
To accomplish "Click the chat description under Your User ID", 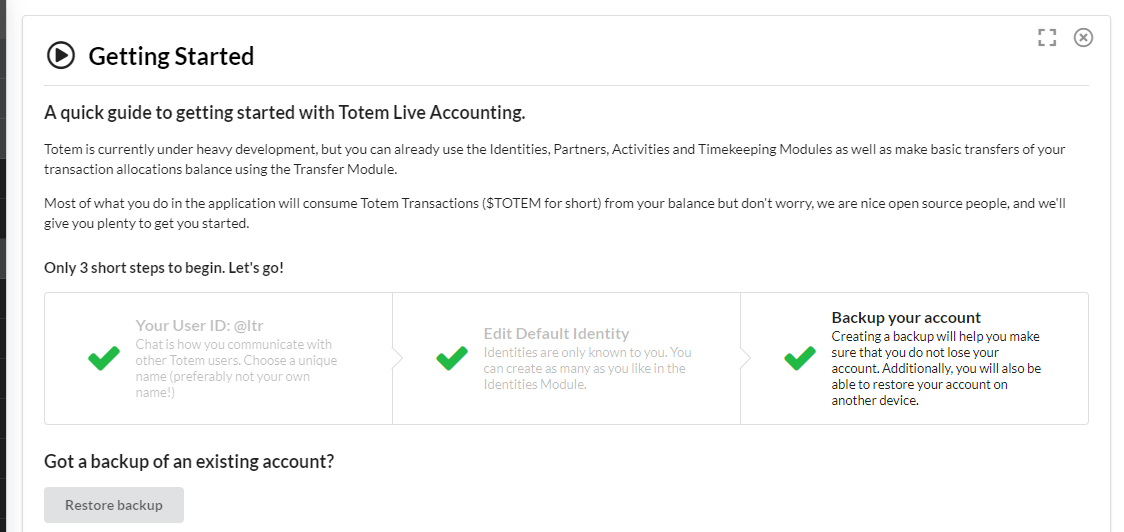I will (x=236, y=368).
